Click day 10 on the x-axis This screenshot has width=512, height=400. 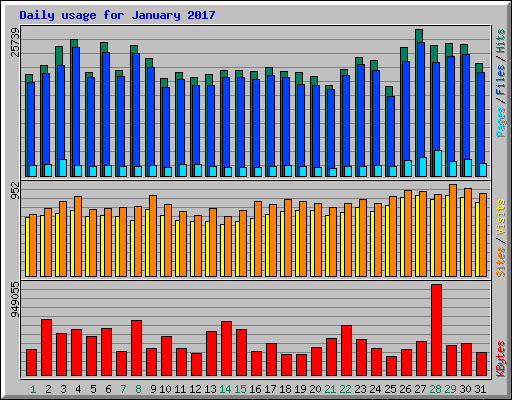(x=165, y=389)
